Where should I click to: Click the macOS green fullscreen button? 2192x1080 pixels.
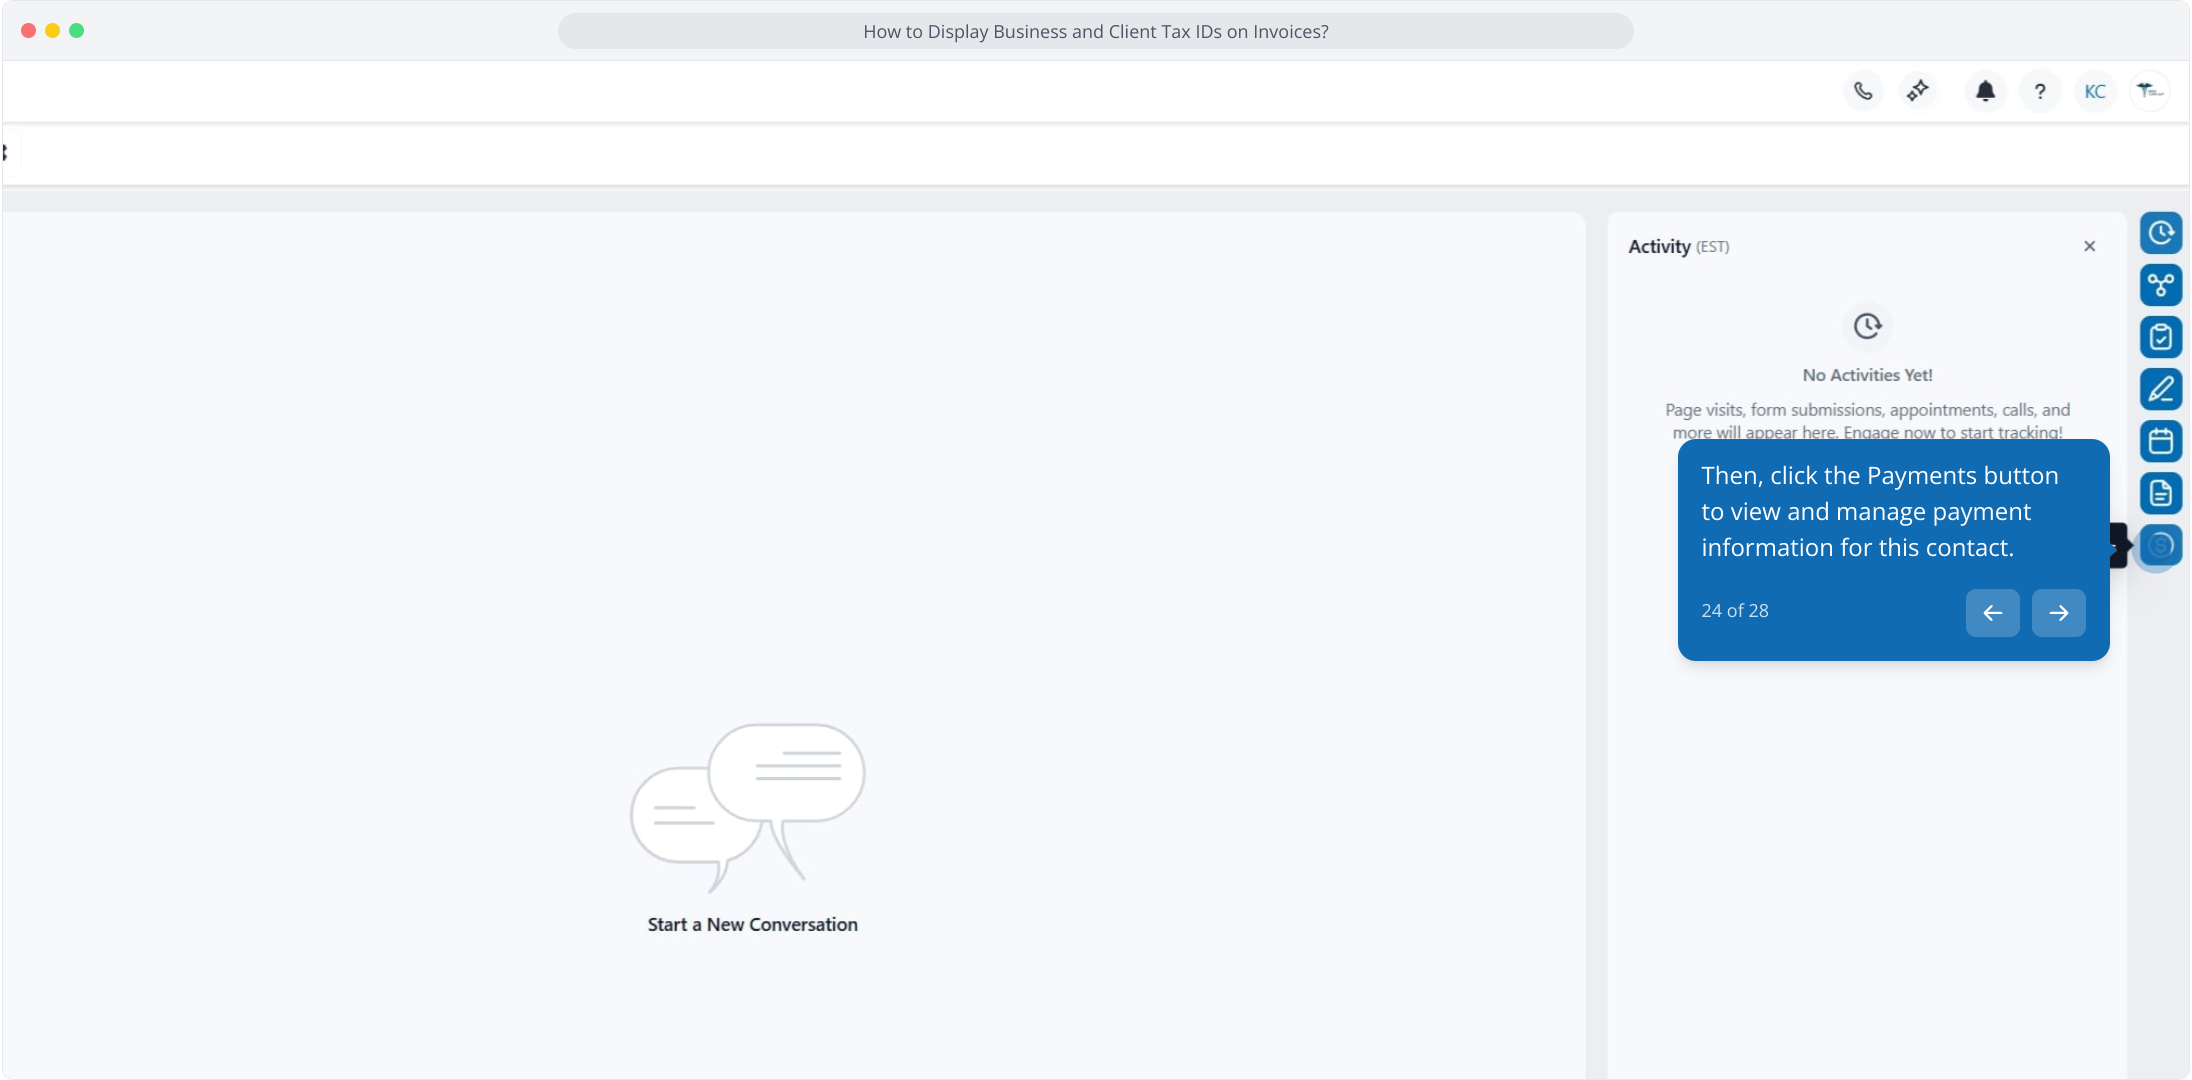point(77,31)
